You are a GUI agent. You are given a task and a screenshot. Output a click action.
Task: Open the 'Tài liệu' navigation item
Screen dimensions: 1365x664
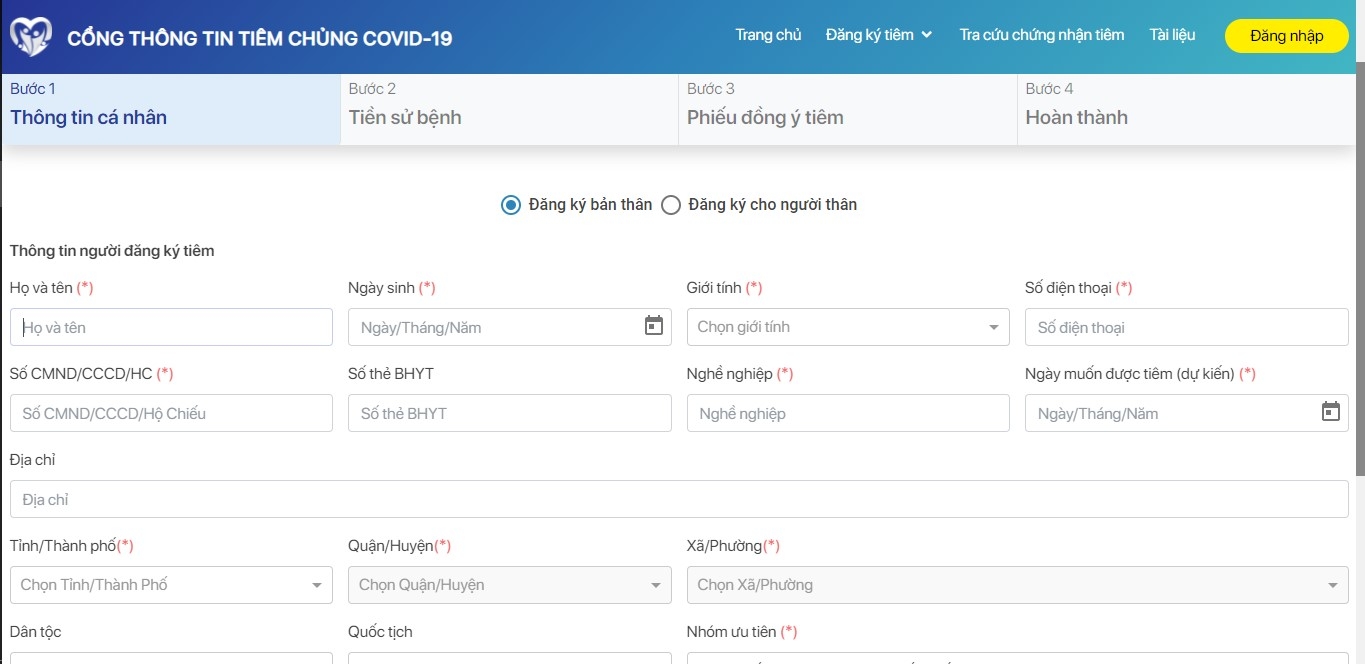tap(1171, 33)
